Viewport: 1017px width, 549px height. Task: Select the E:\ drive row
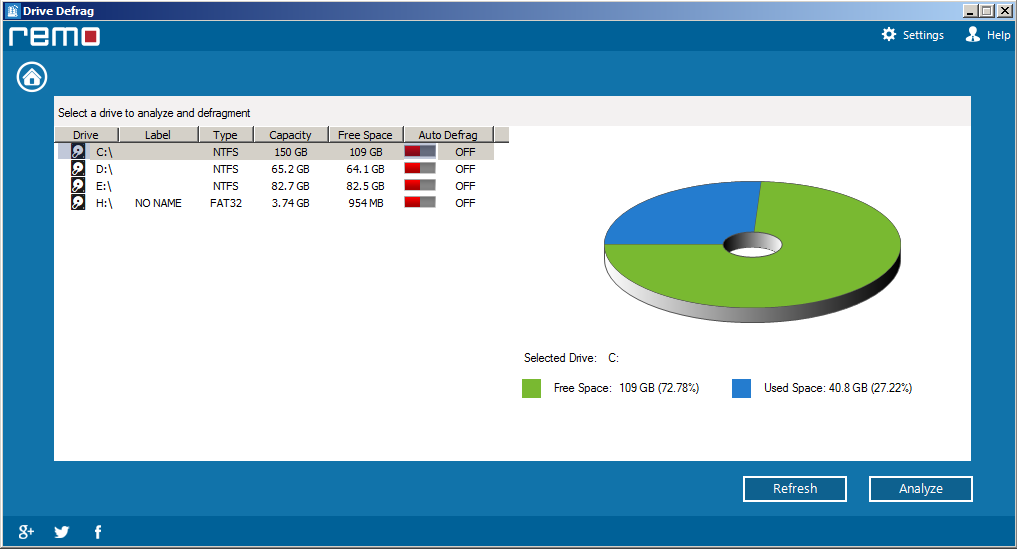coord(104,186)
